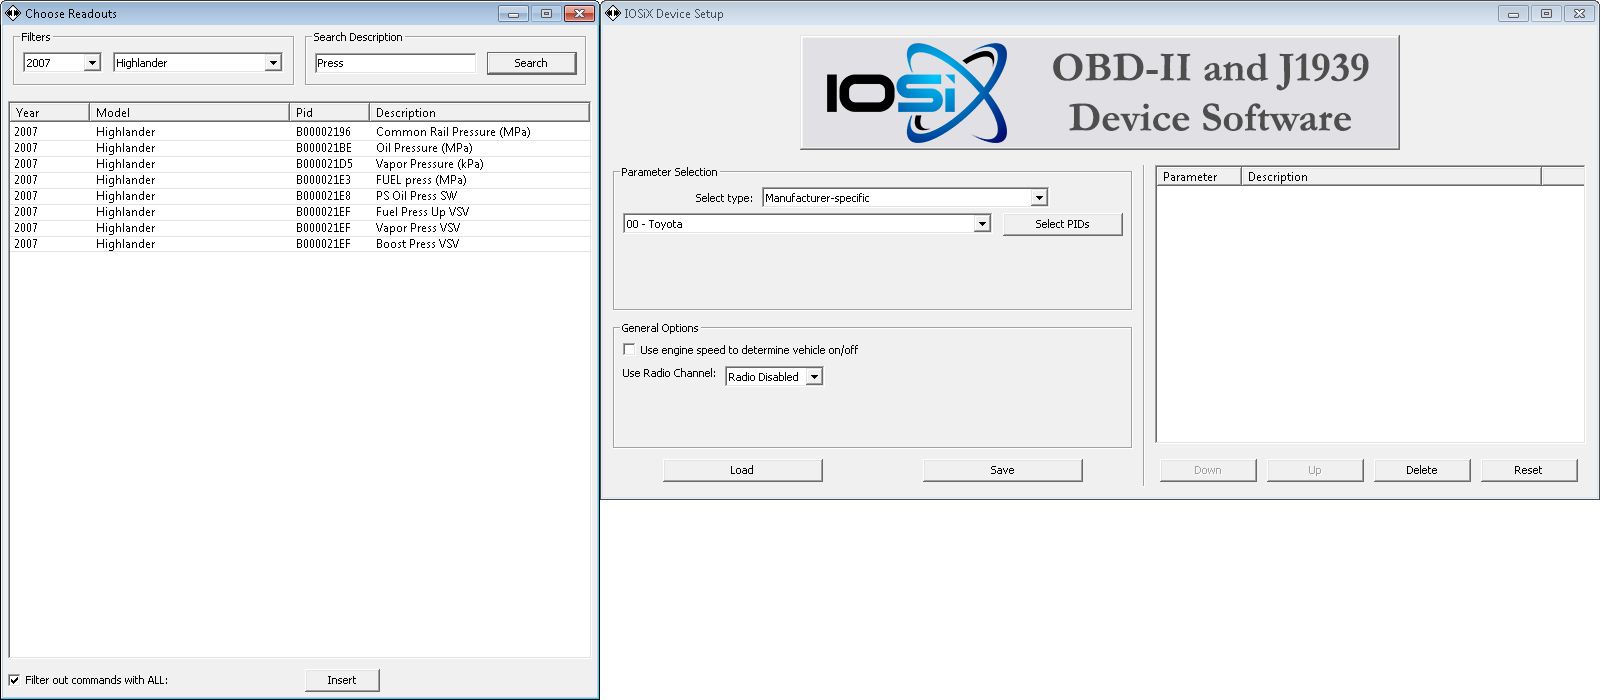Click the Parameter column header
This screenshot has width=1601, height=700.
1198,177
